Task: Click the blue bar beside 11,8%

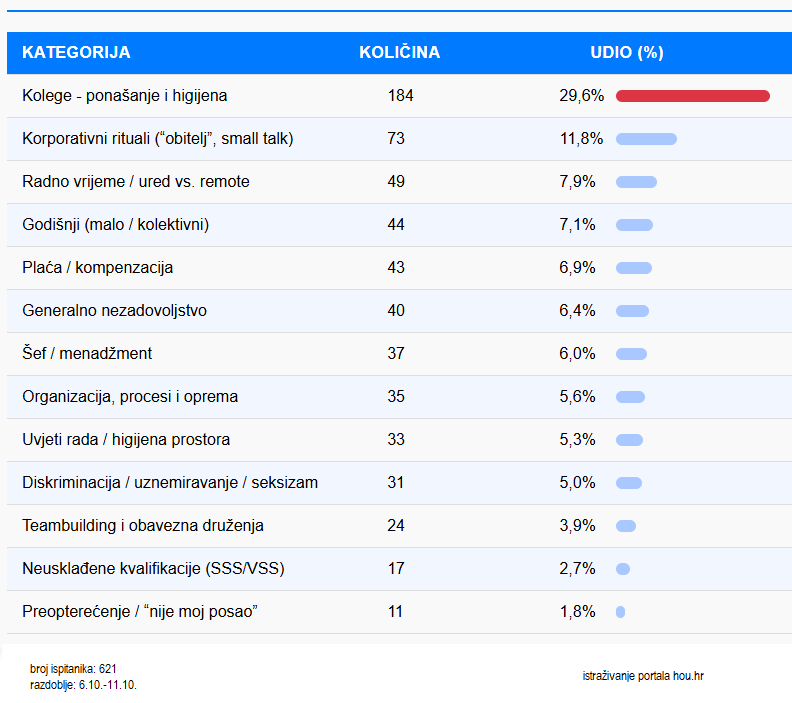Action: coord(646,139)
